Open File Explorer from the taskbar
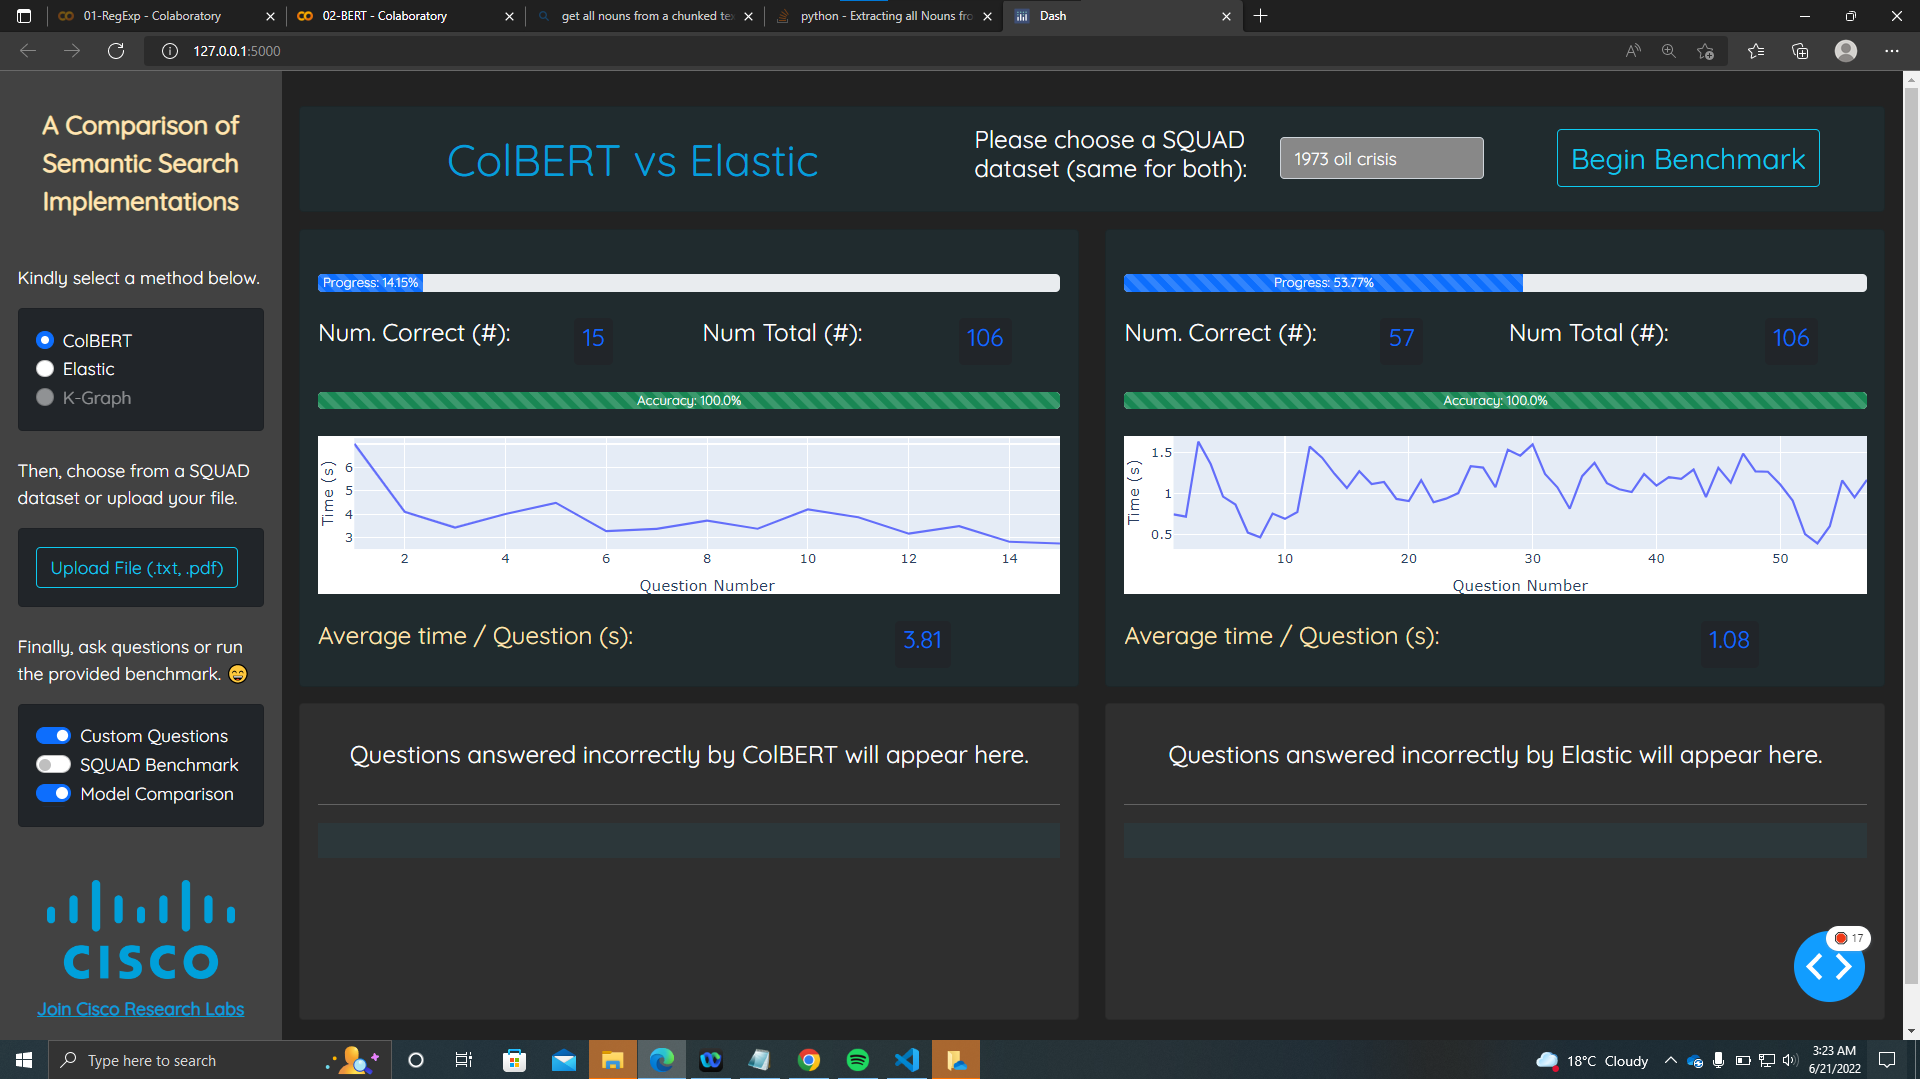The height and width of the screenshot is (1079, 1920). click(613, 1060)
